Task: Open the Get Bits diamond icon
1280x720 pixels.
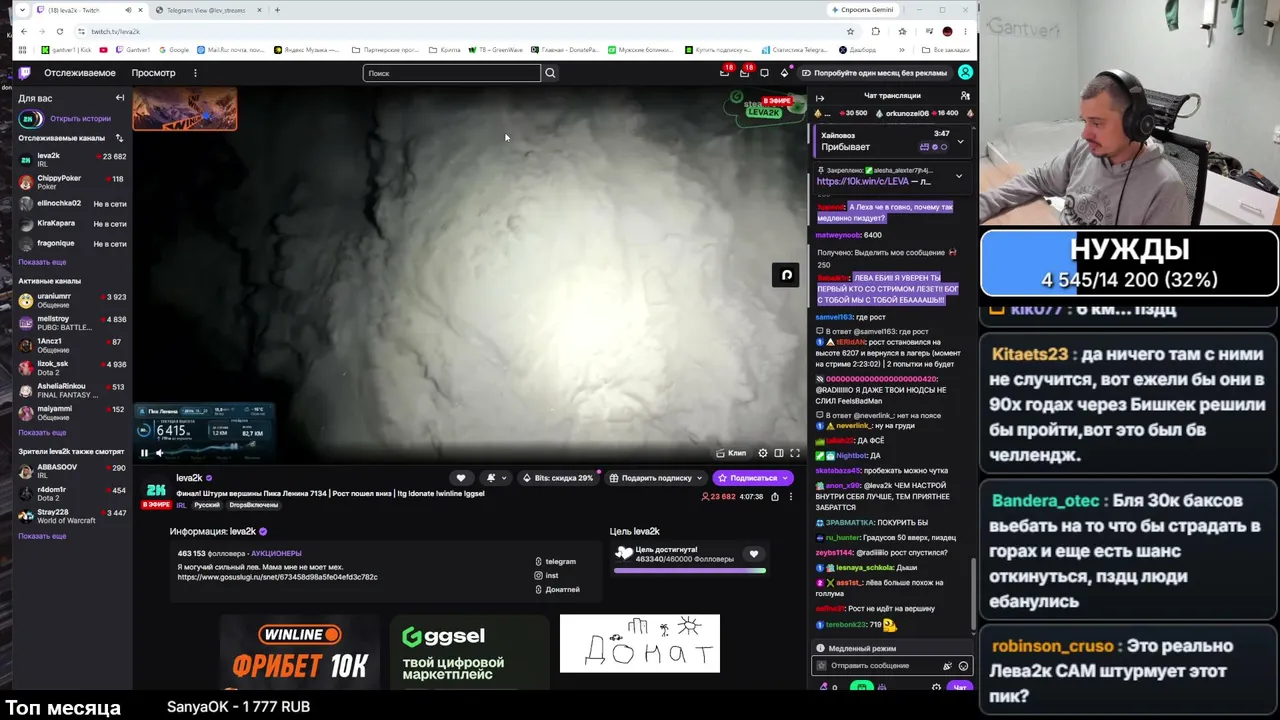Action: pos(785,73)
